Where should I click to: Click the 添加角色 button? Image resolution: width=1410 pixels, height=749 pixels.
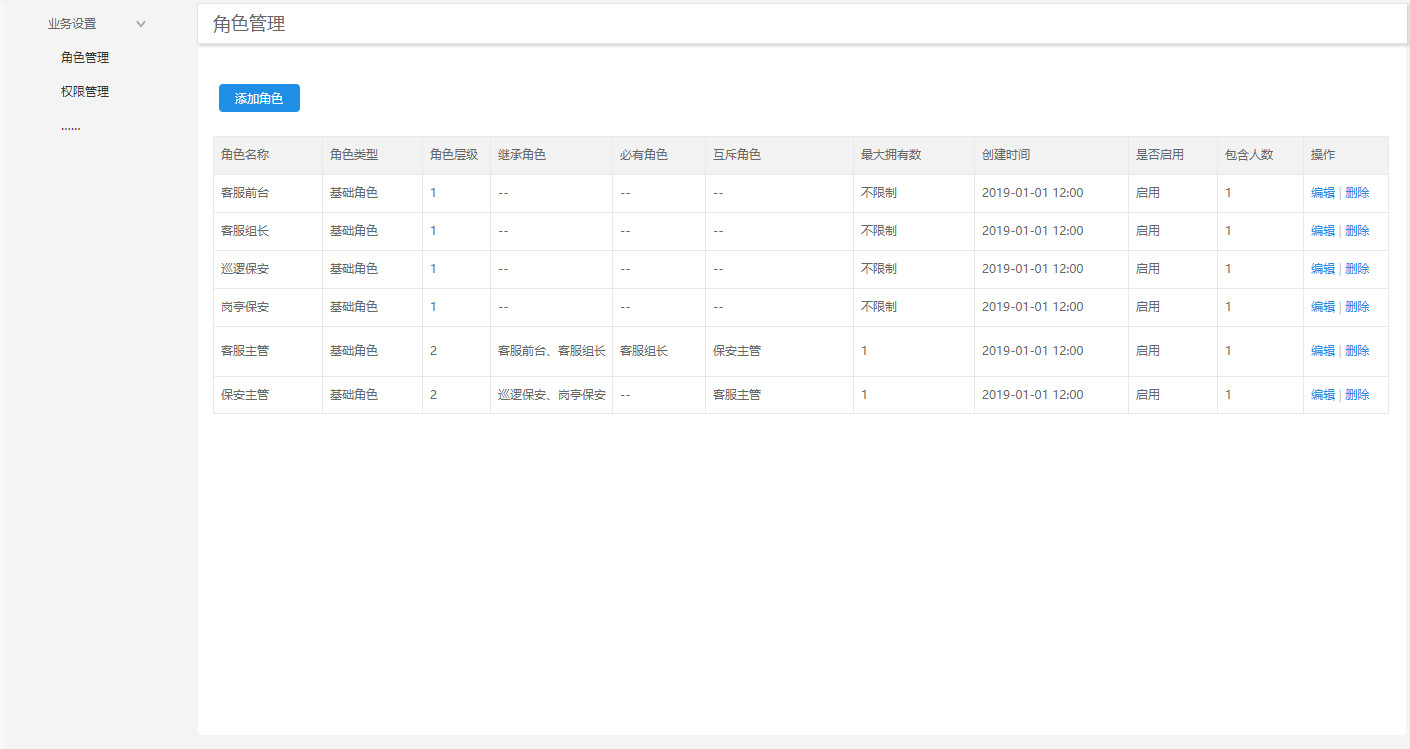[x=259, y=97]
